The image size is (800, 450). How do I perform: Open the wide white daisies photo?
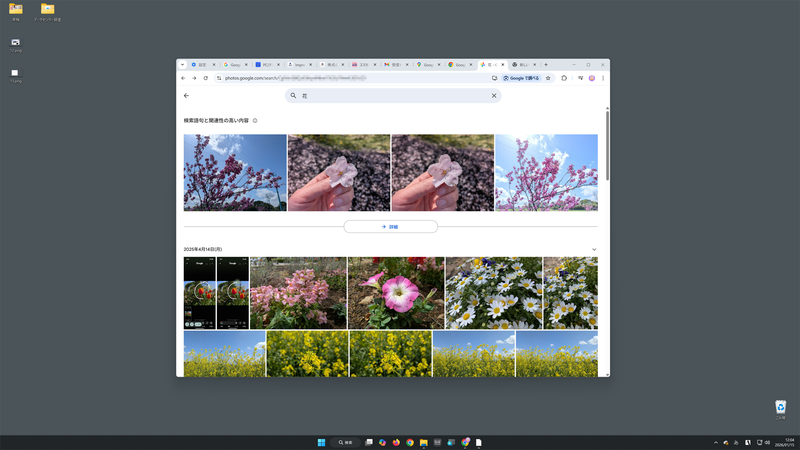click(x=494, y=293)
